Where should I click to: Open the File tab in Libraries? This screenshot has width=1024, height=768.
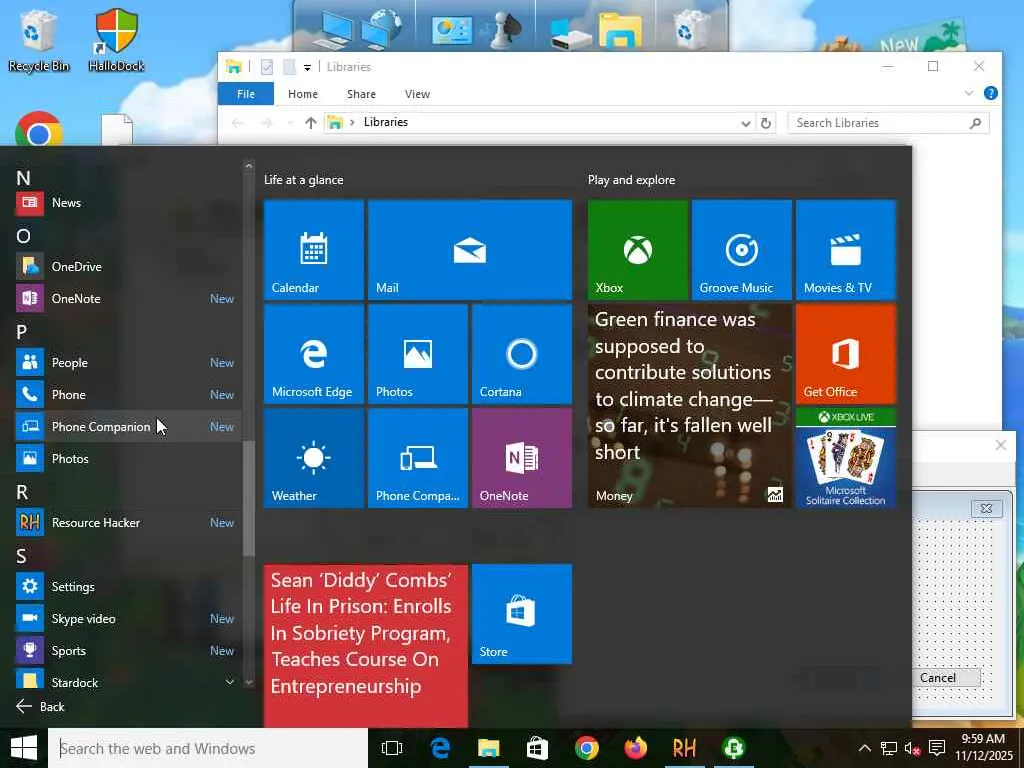click(x=246, y=94)
